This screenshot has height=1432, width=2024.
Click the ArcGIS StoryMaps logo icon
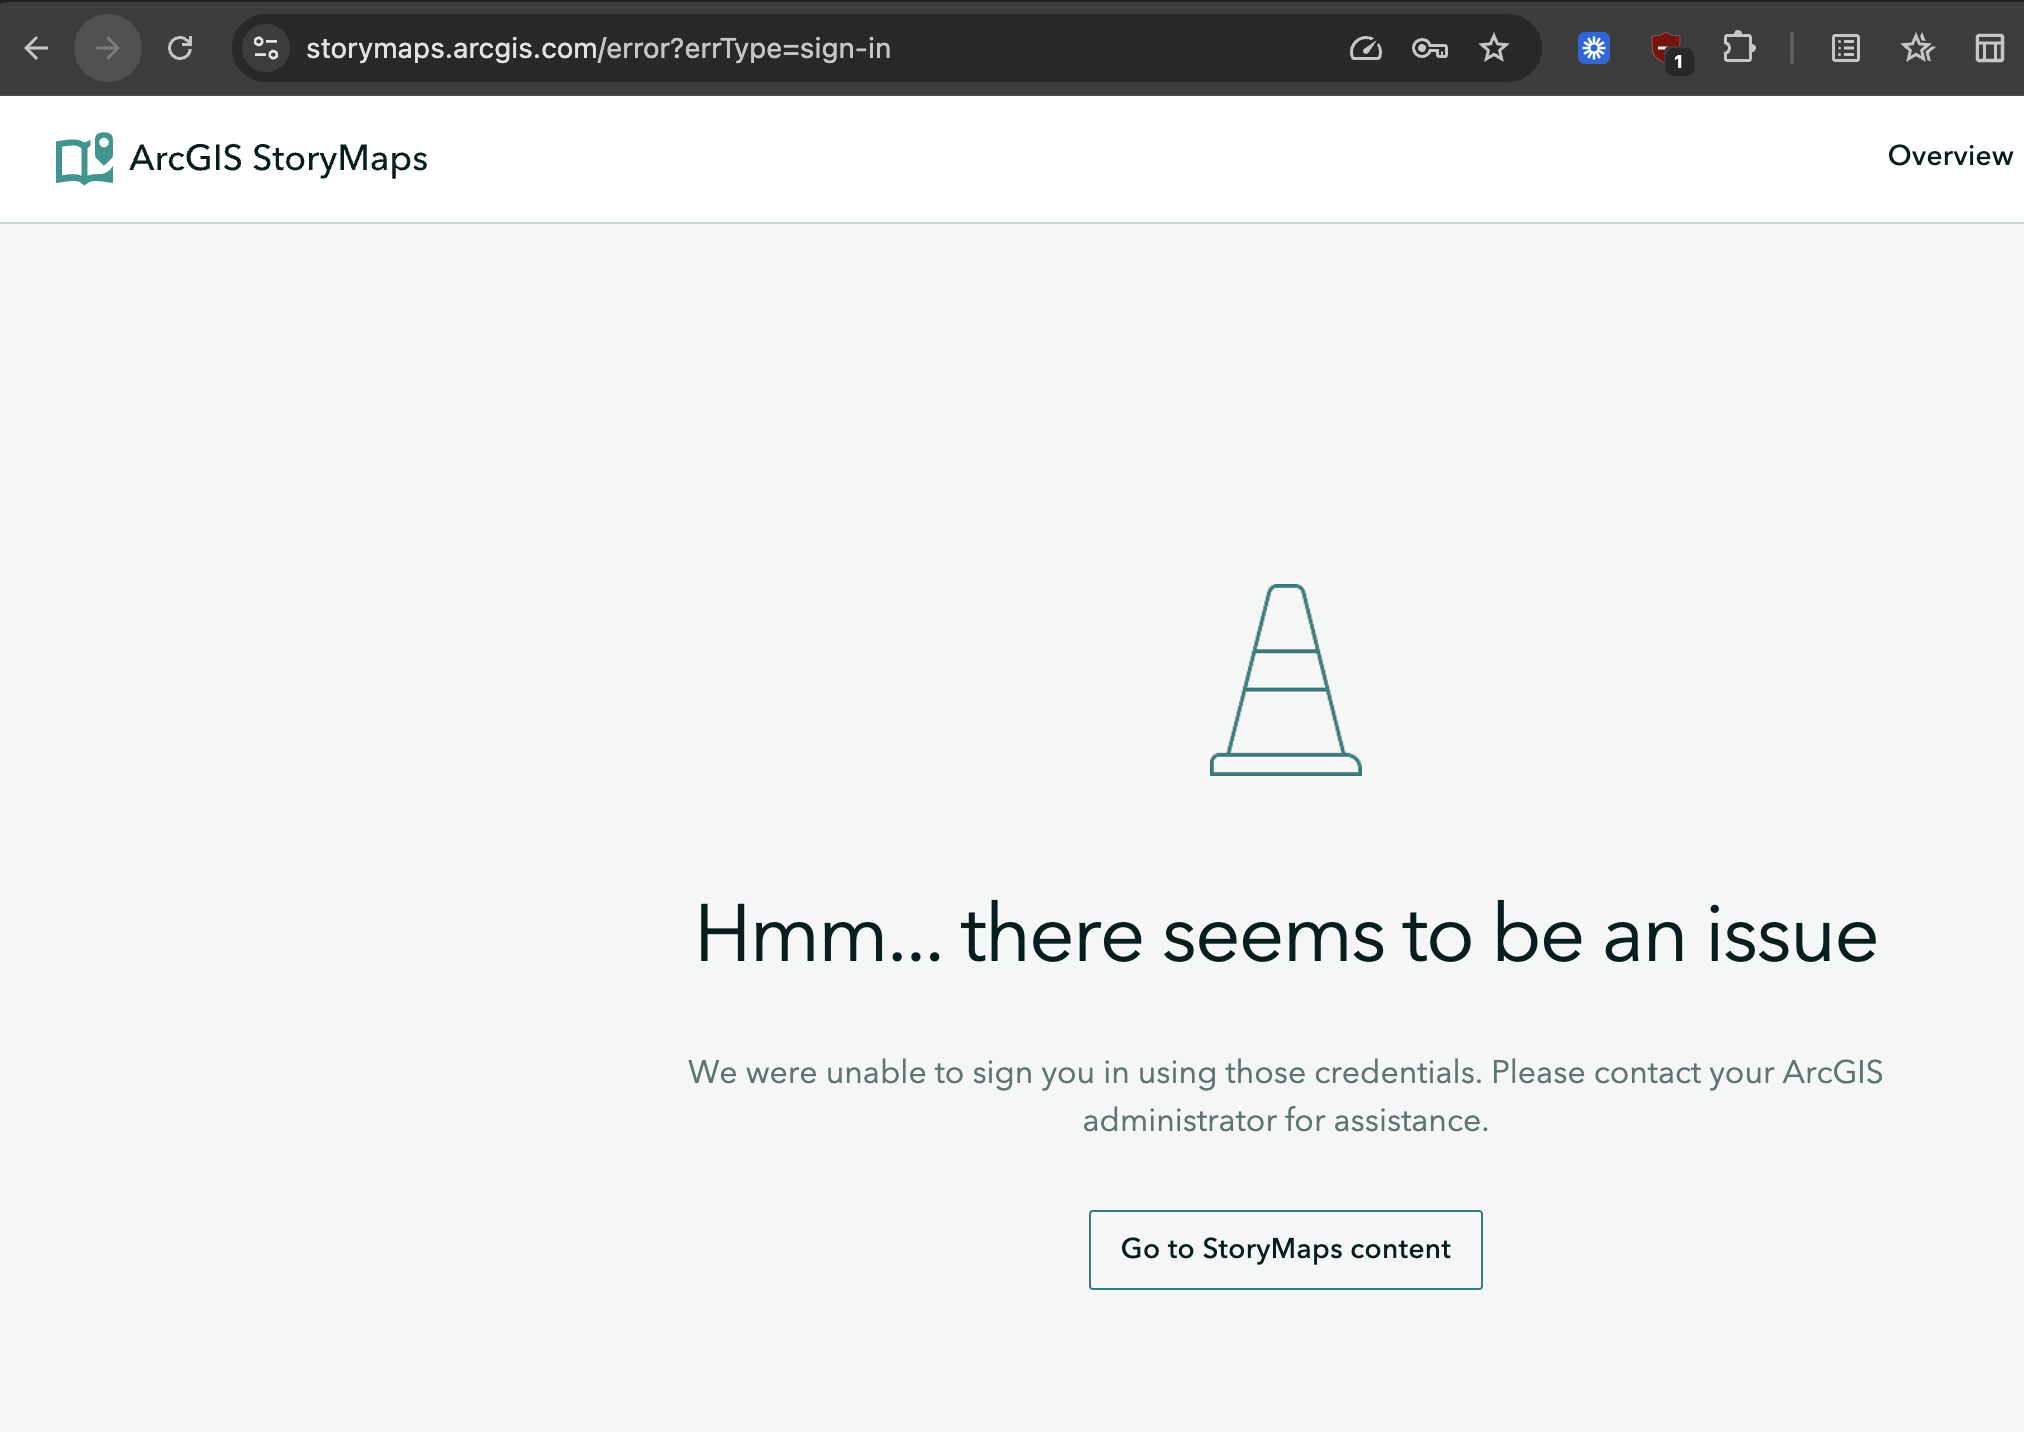pyautogui.click(x=84, y=158)
